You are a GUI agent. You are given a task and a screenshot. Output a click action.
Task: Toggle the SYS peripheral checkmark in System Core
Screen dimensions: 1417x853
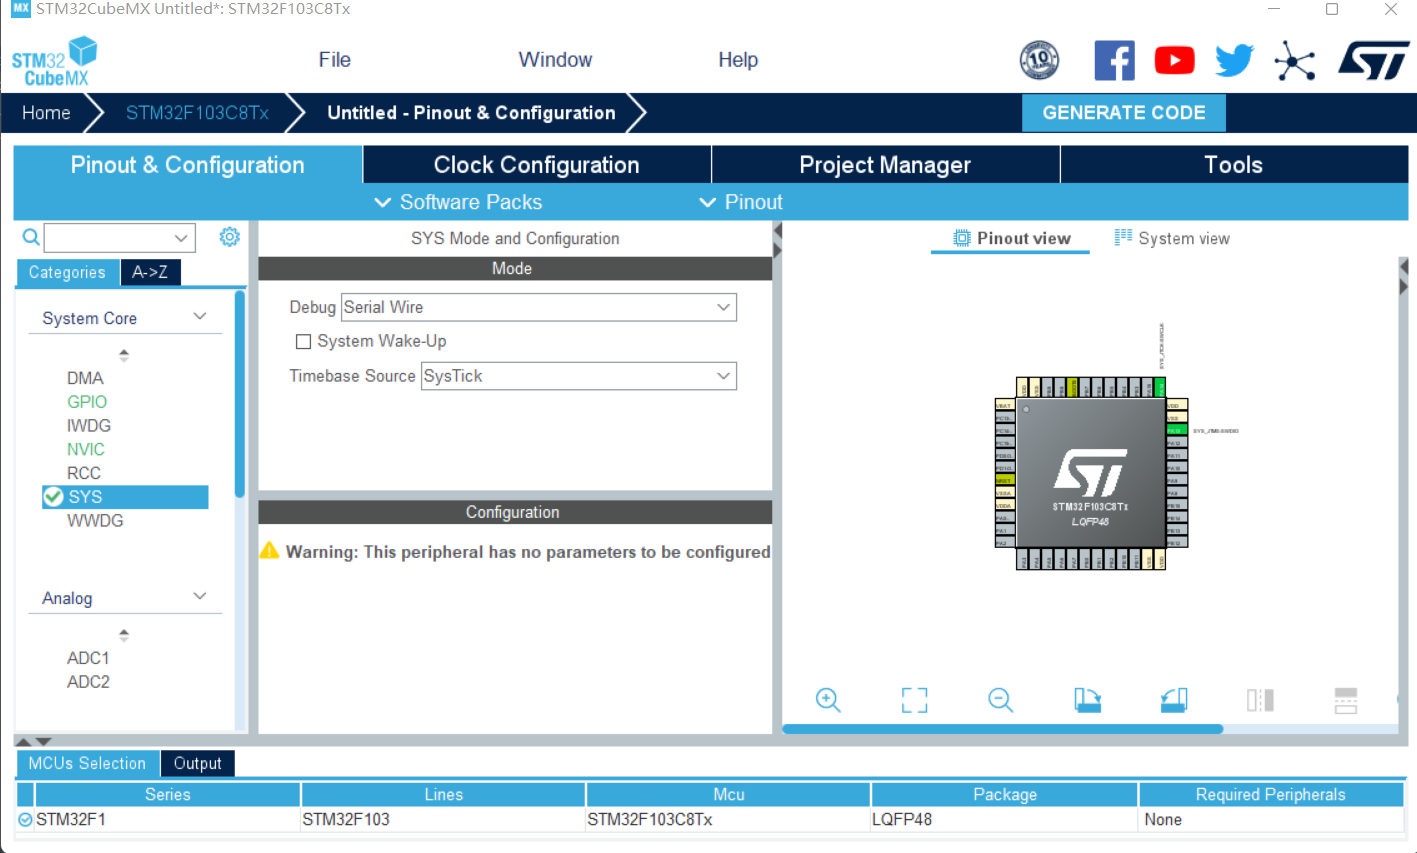[x=55, y=496]
